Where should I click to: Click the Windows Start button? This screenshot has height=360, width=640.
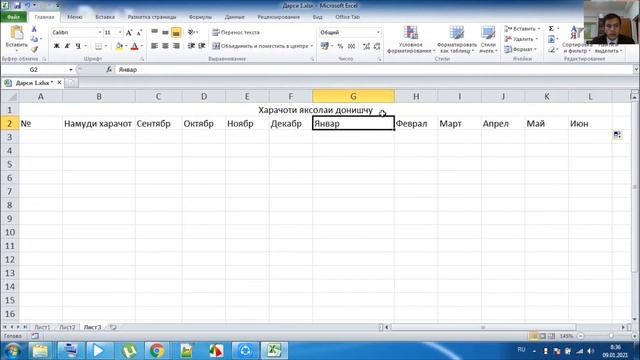(x=12, y=351)
